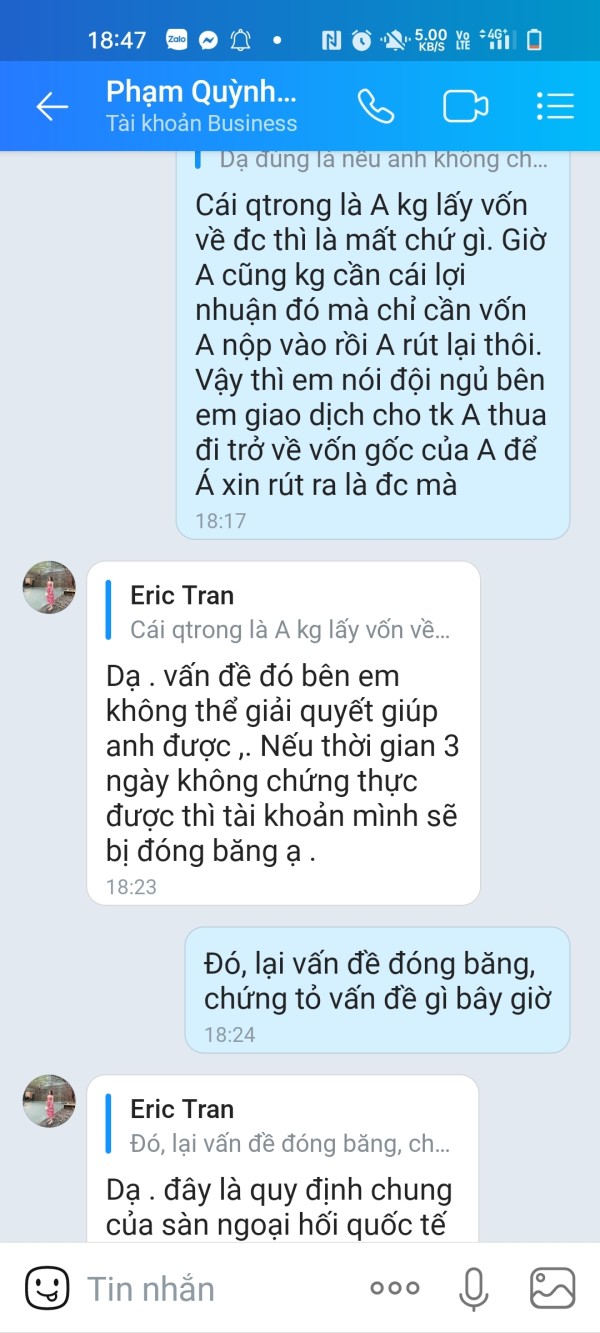Open Phạm Quỳnh contact name in header

coord(202,92)
